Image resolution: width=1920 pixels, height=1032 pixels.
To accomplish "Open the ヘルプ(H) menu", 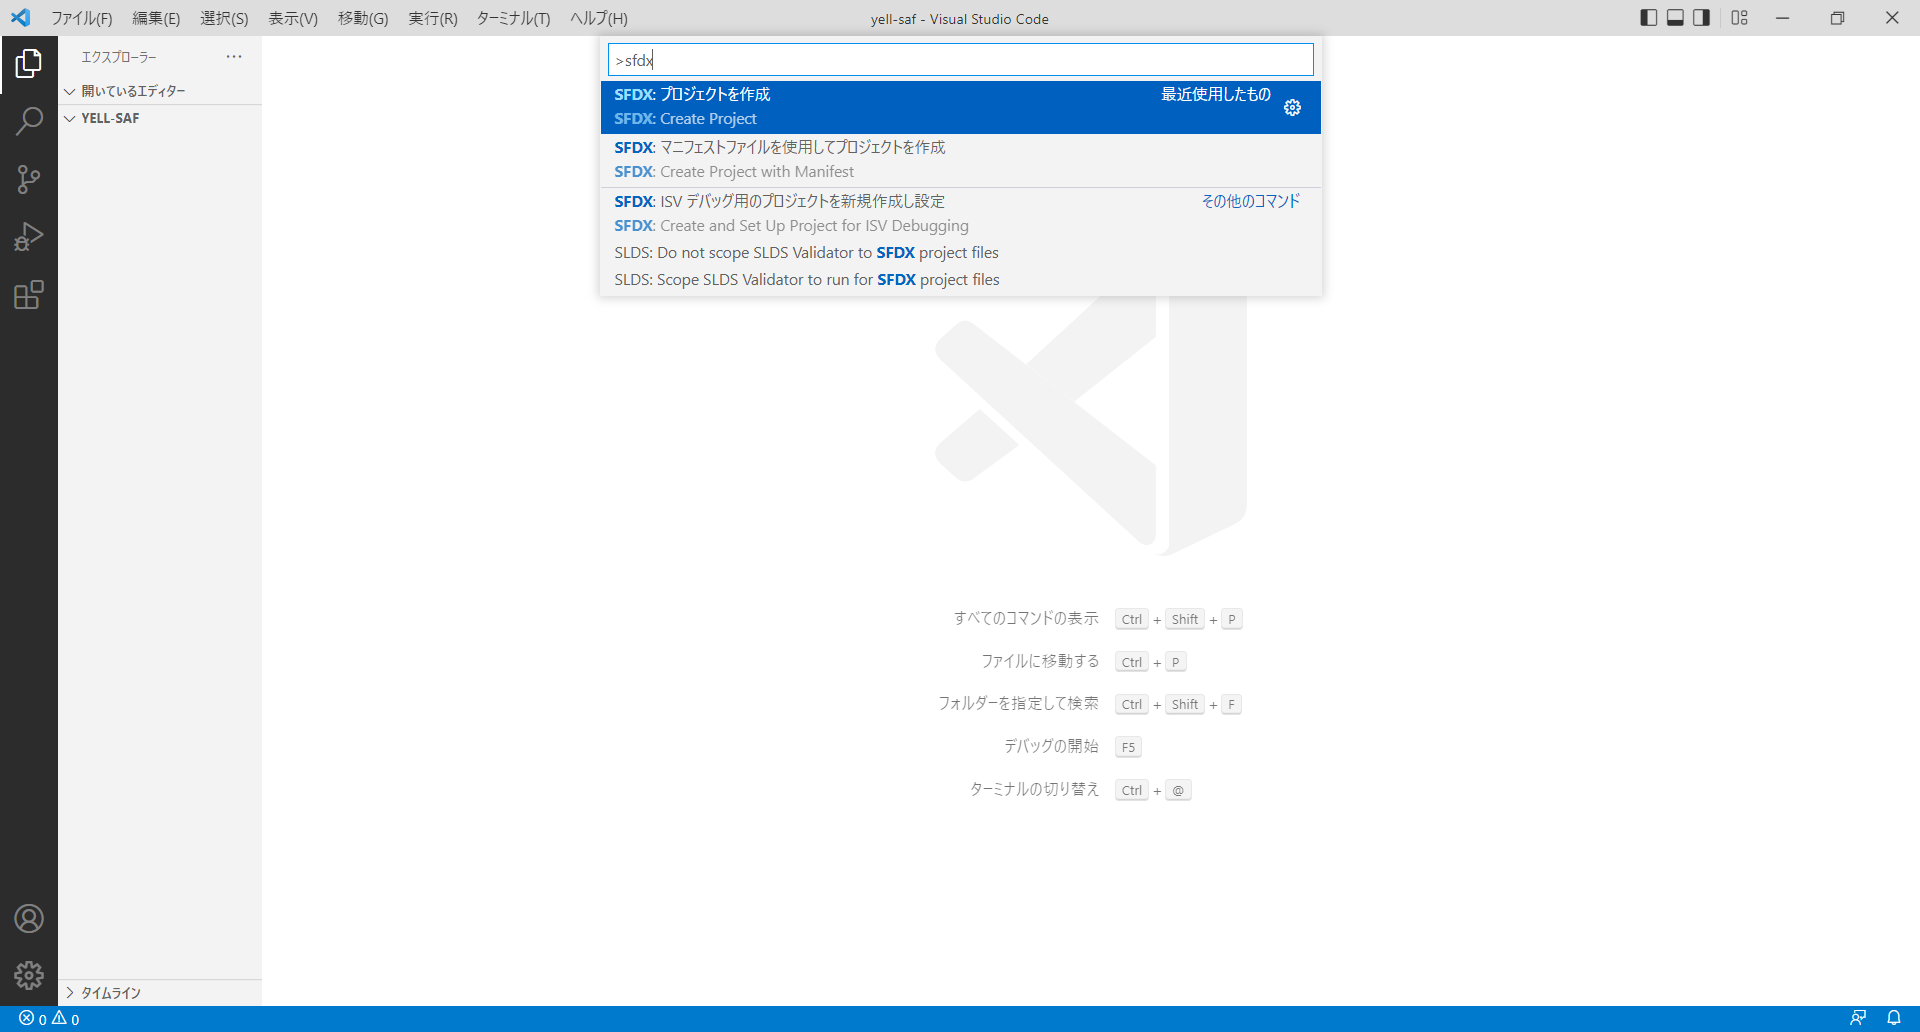I will click(599, 18).
